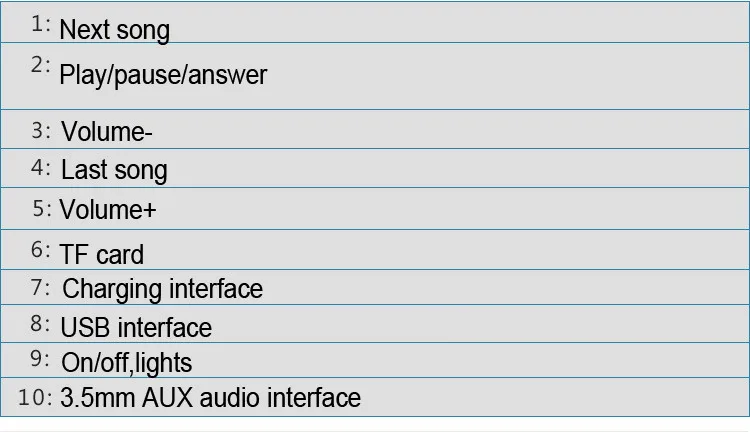
Task: Click the number 9 row marker
Action: click(x=40, y=358)
